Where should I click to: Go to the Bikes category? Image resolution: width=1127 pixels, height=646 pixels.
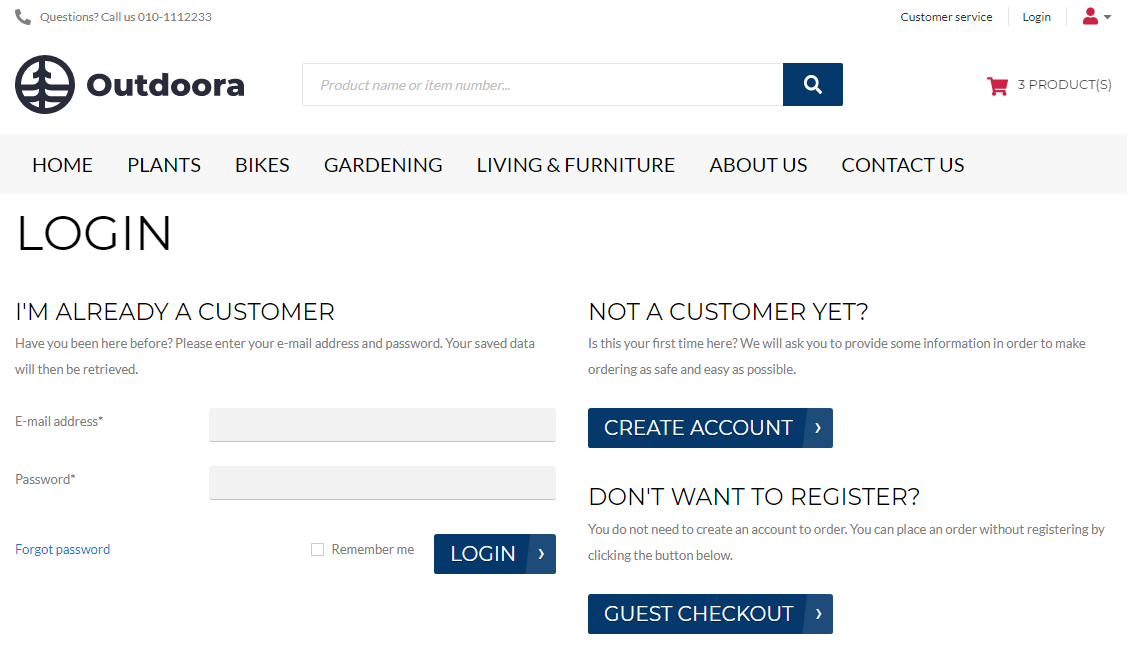(262, 165)
